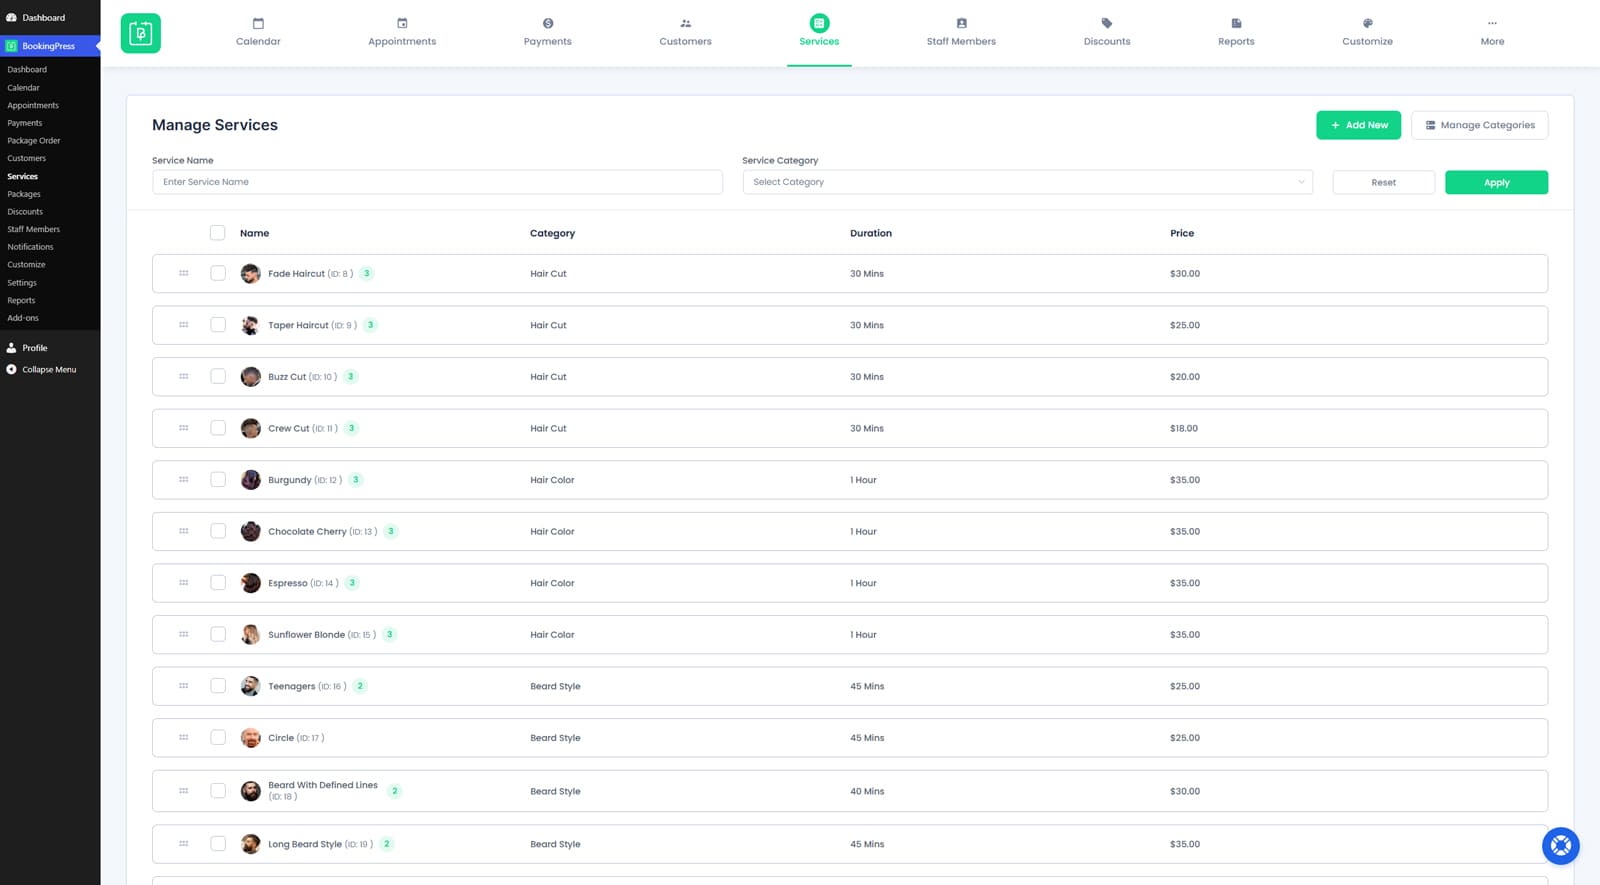Viewport: 1600px width, 885px height.
Task: Click the Apply filter button
Action: [x=1496, y=182]
